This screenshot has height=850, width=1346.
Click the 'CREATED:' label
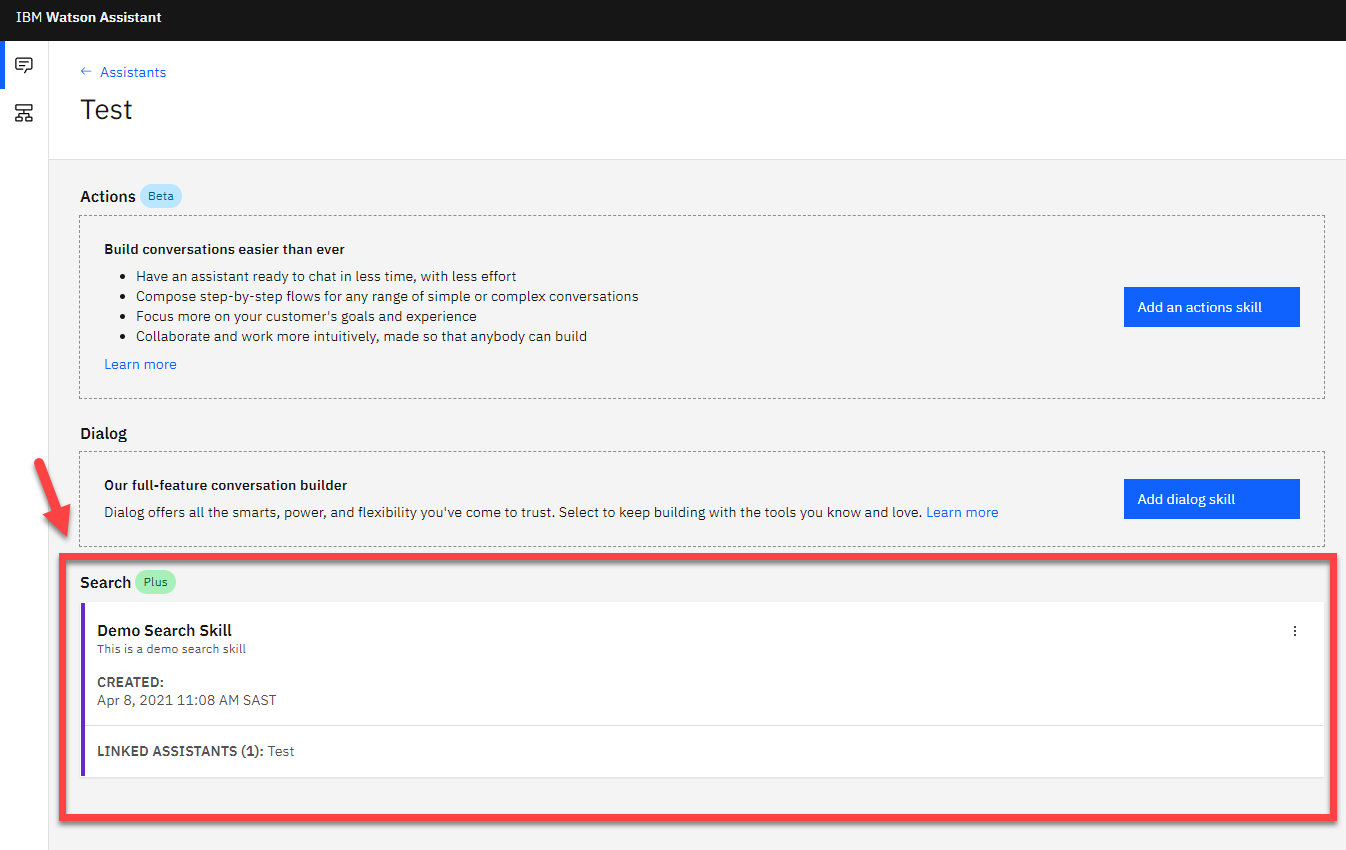pyautogui.click(x=130, y=682)
